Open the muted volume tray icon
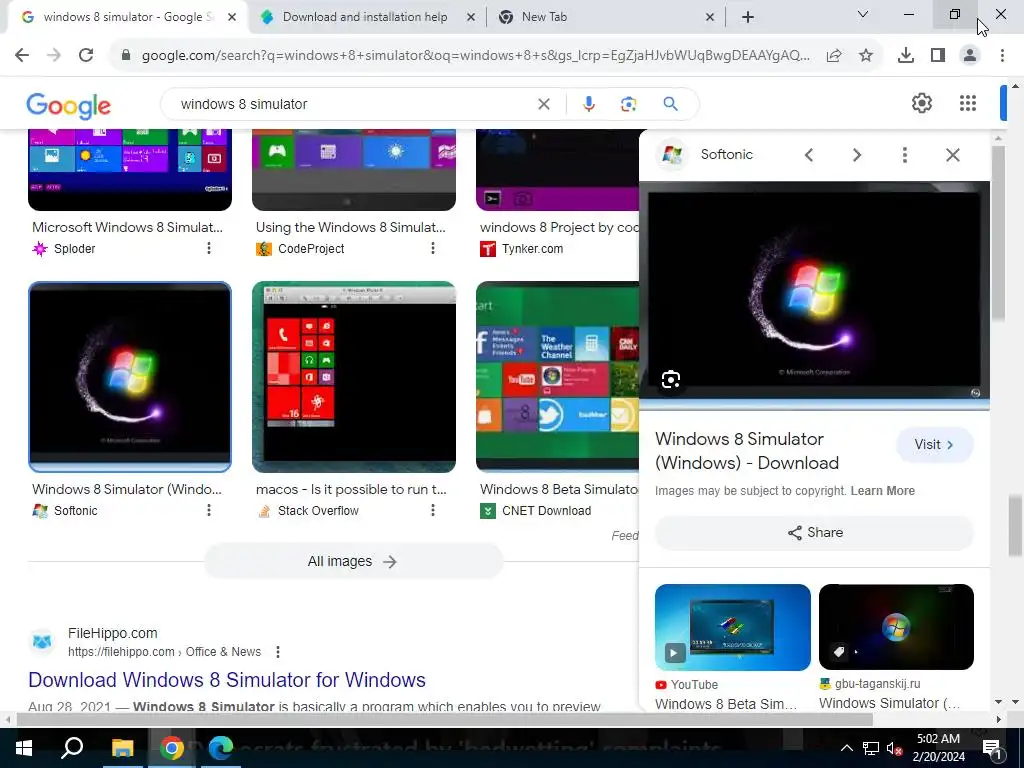The height and width of the screenshot is (768, 1024). click(894, 748)
